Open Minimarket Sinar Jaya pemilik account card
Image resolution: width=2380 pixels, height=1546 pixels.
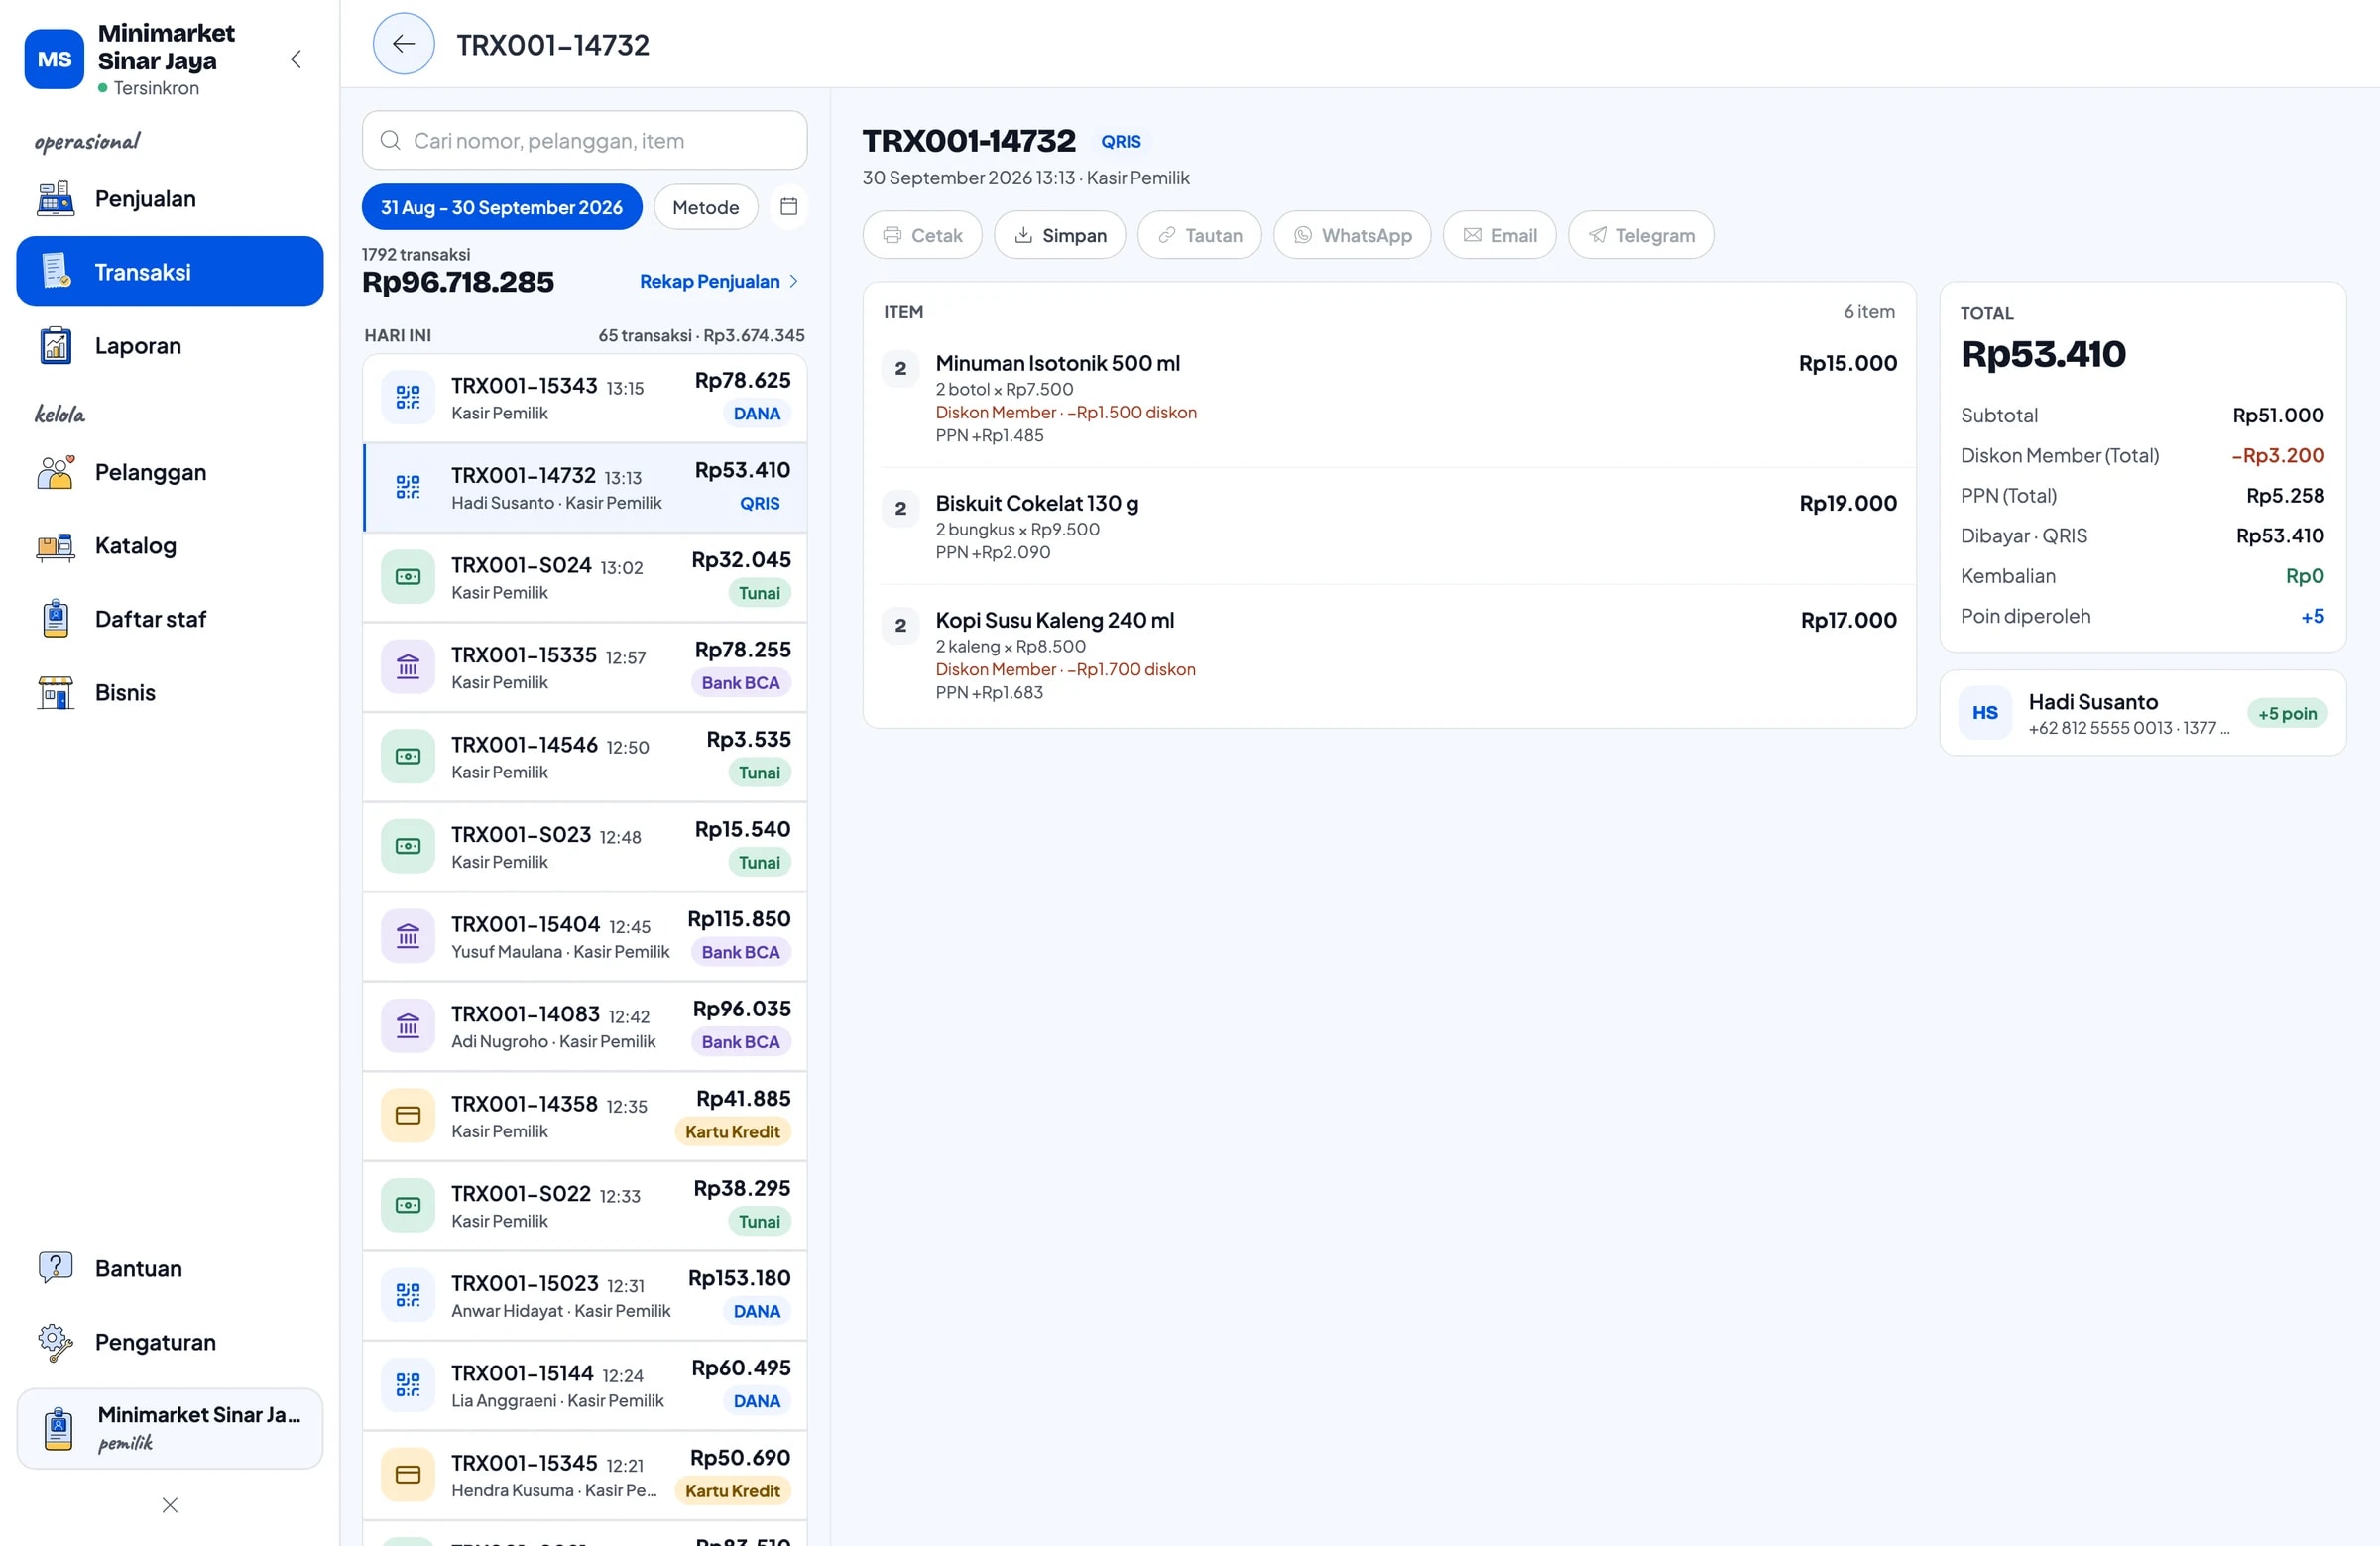170,1428
